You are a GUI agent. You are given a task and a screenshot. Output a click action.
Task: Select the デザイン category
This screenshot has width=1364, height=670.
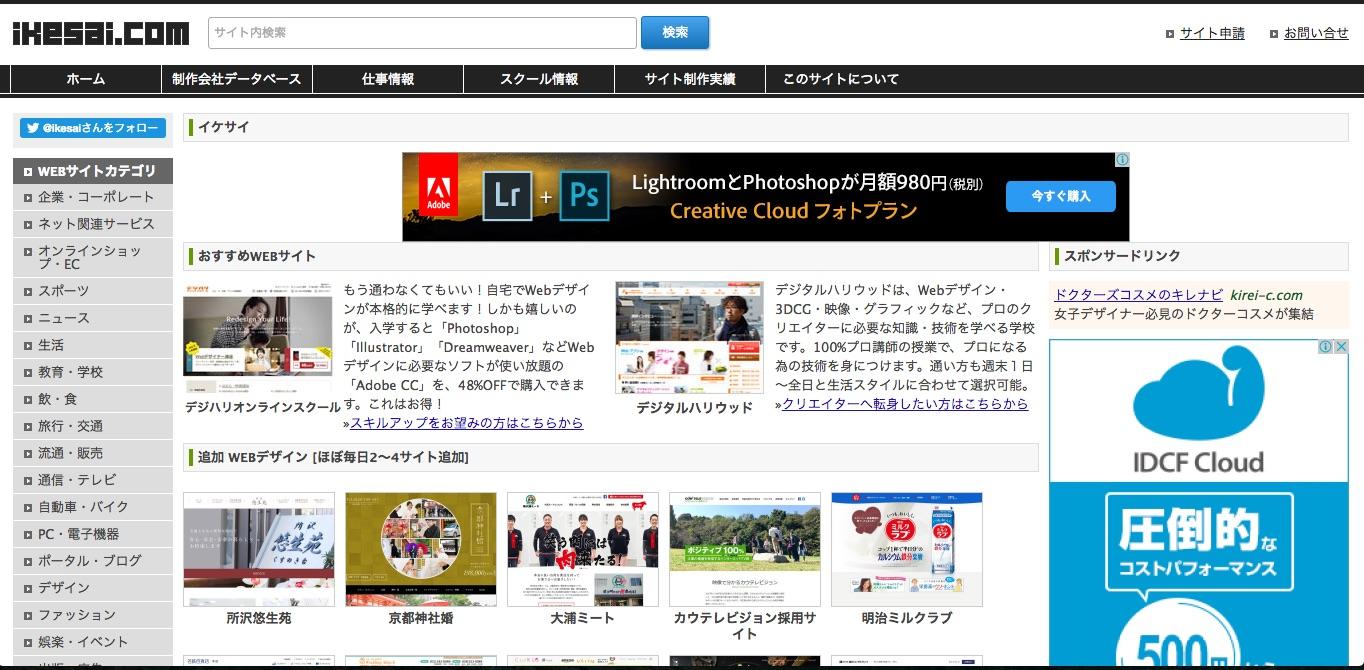[93, 588]
